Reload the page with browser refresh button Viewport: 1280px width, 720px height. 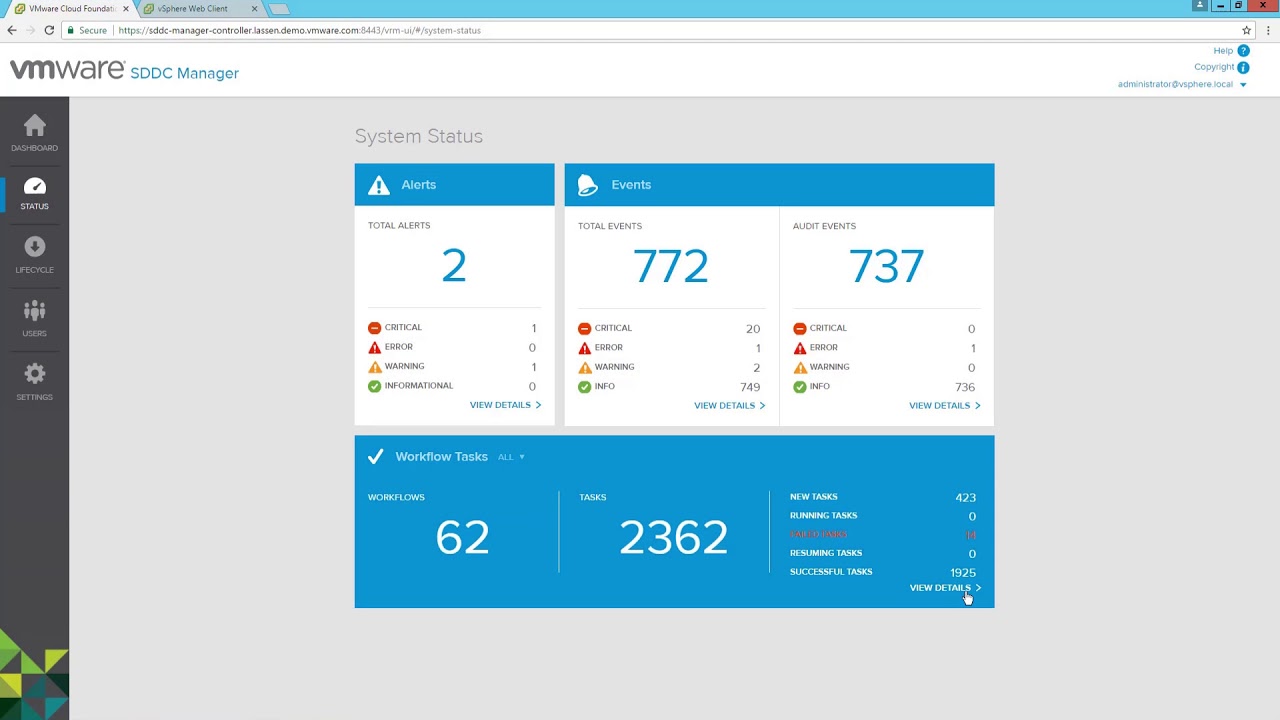pyautogui.click(x=49, y=30)
